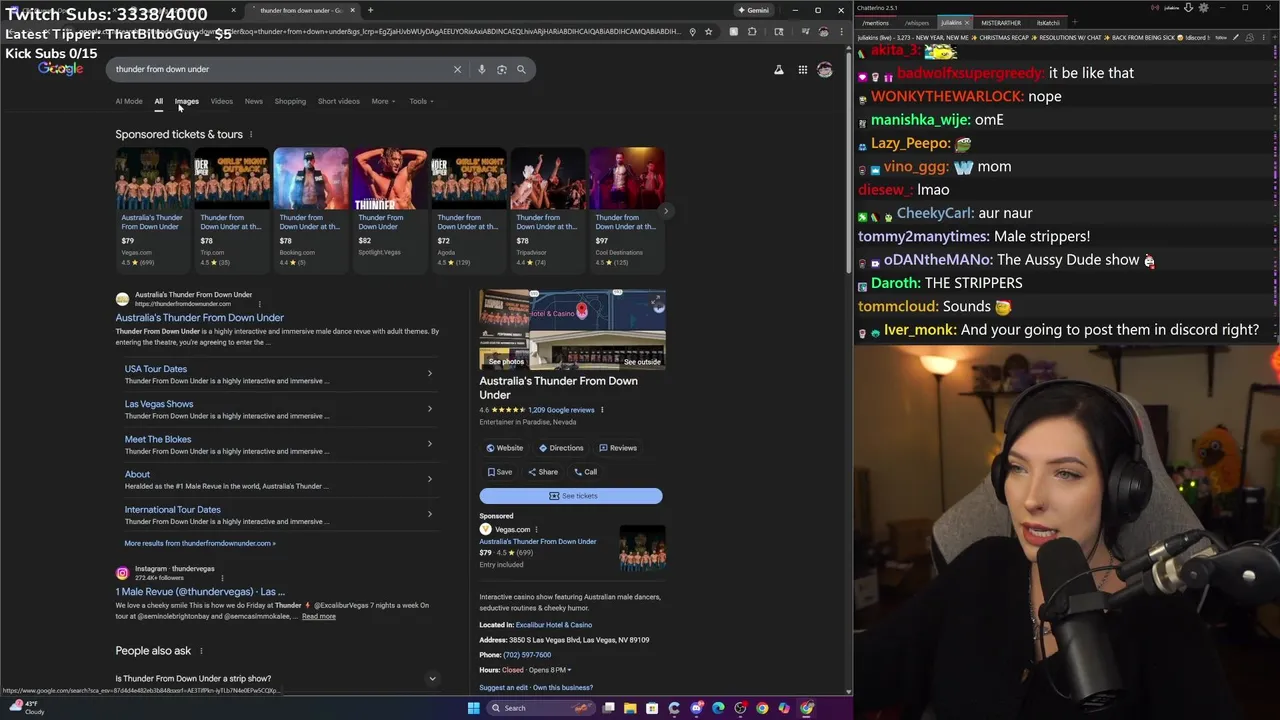
Task: Click See tickets button
Action: coord(571,496)
